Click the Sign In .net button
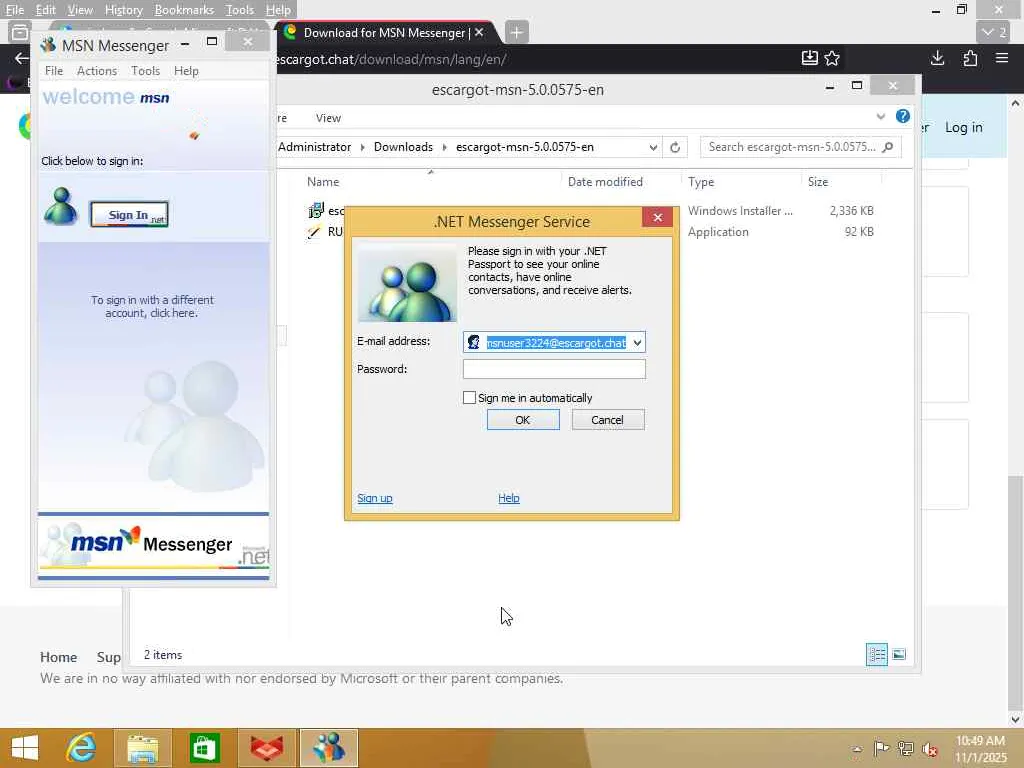 pyautogui.click(x=129, y=215)
